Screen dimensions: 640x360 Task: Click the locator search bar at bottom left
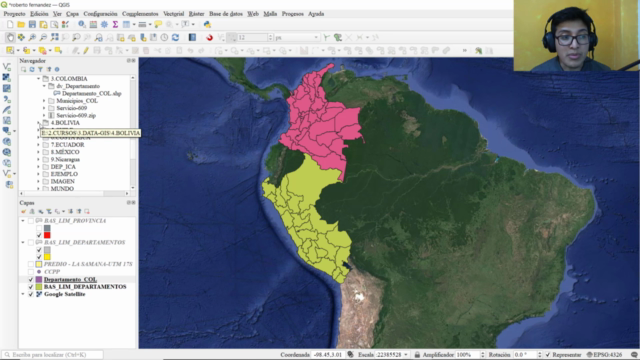[52, 355]
